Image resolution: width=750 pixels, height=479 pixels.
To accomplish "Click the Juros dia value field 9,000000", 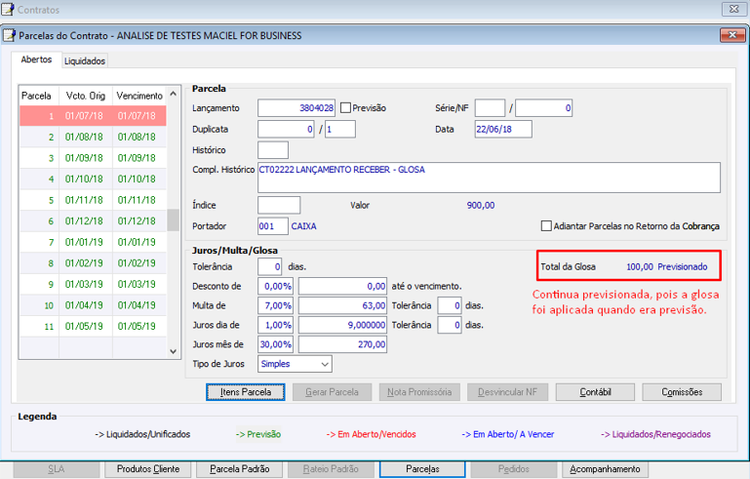I will 342,325.
